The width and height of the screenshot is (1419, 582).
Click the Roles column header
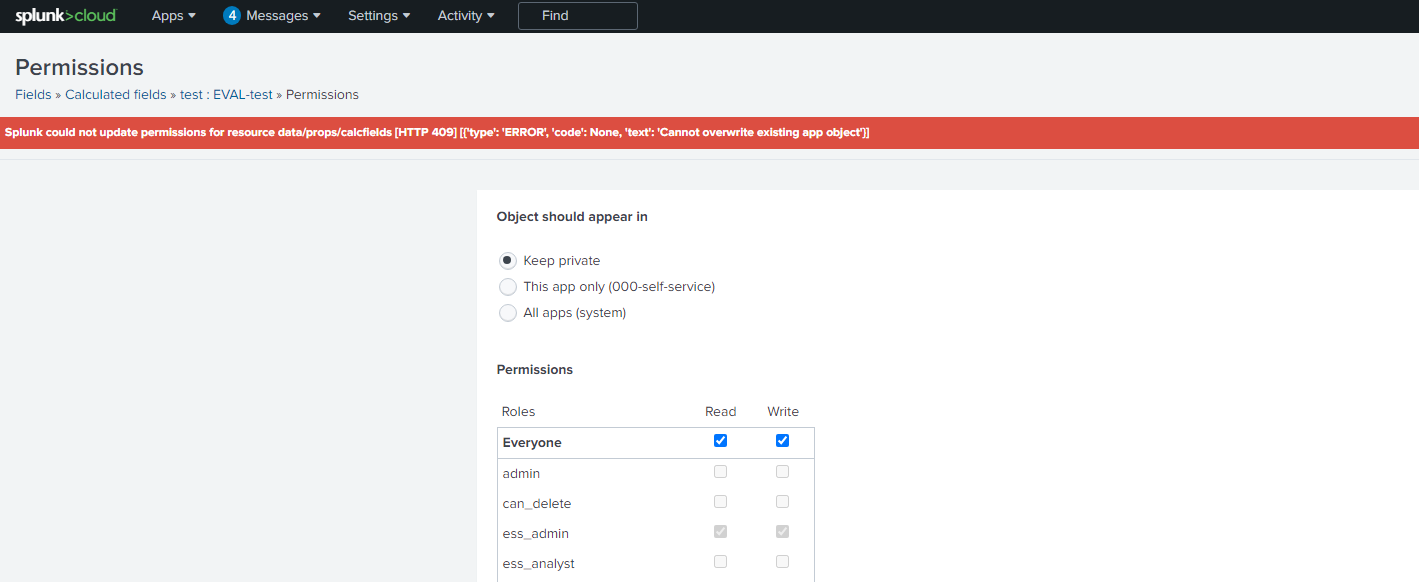coord(519,412)
